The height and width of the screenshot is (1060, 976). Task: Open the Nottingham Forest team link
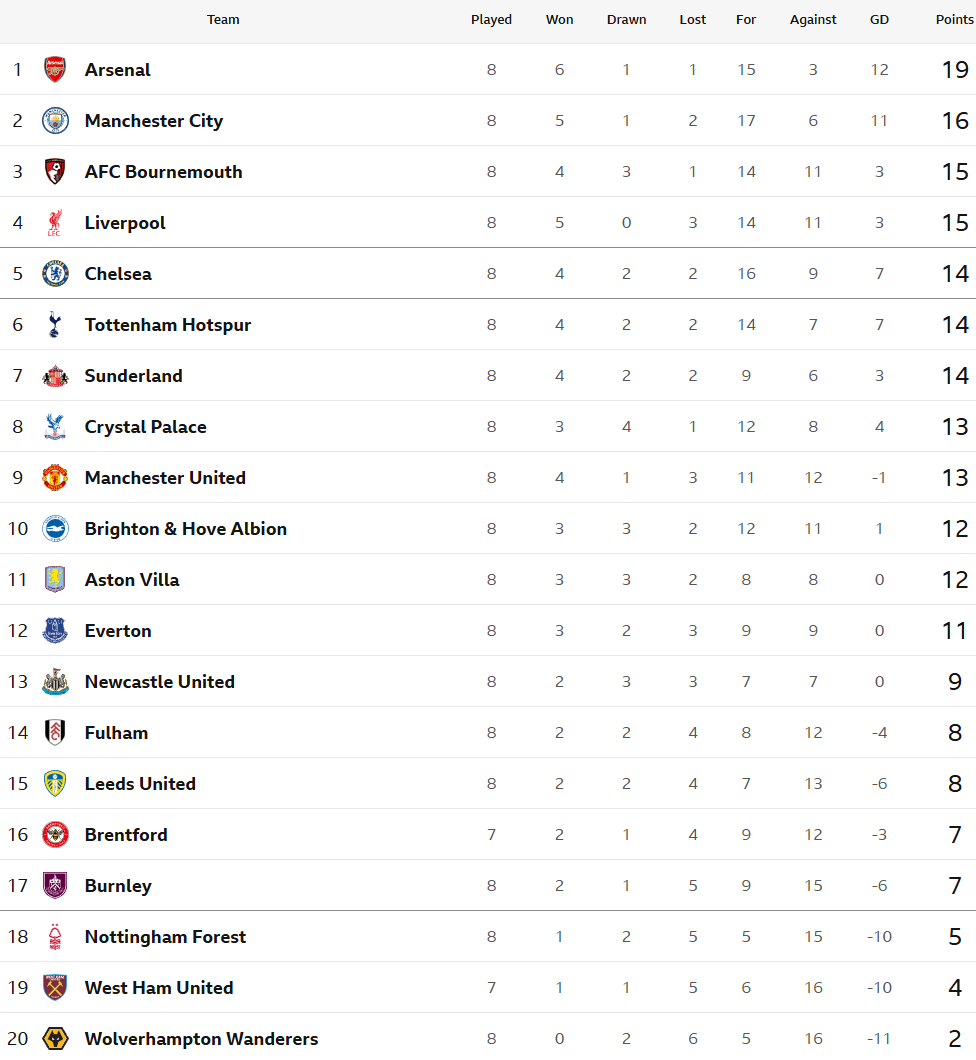point(165,937)
